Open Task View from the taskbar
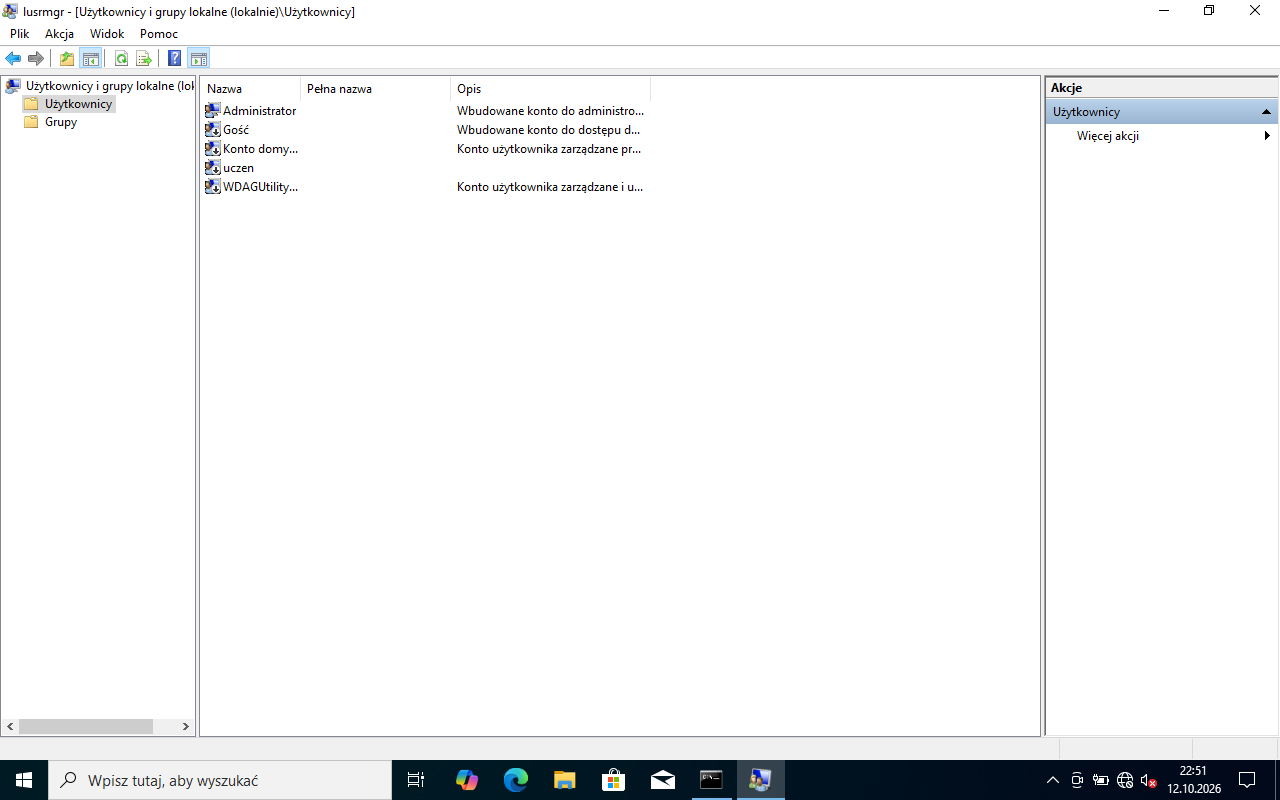The width and height of the screenshot is (1280, 800). coord(416,780)
